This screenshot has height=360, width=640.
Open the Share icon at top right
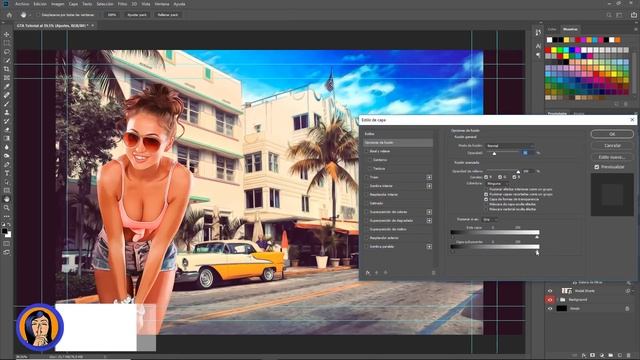click(634, 15)
